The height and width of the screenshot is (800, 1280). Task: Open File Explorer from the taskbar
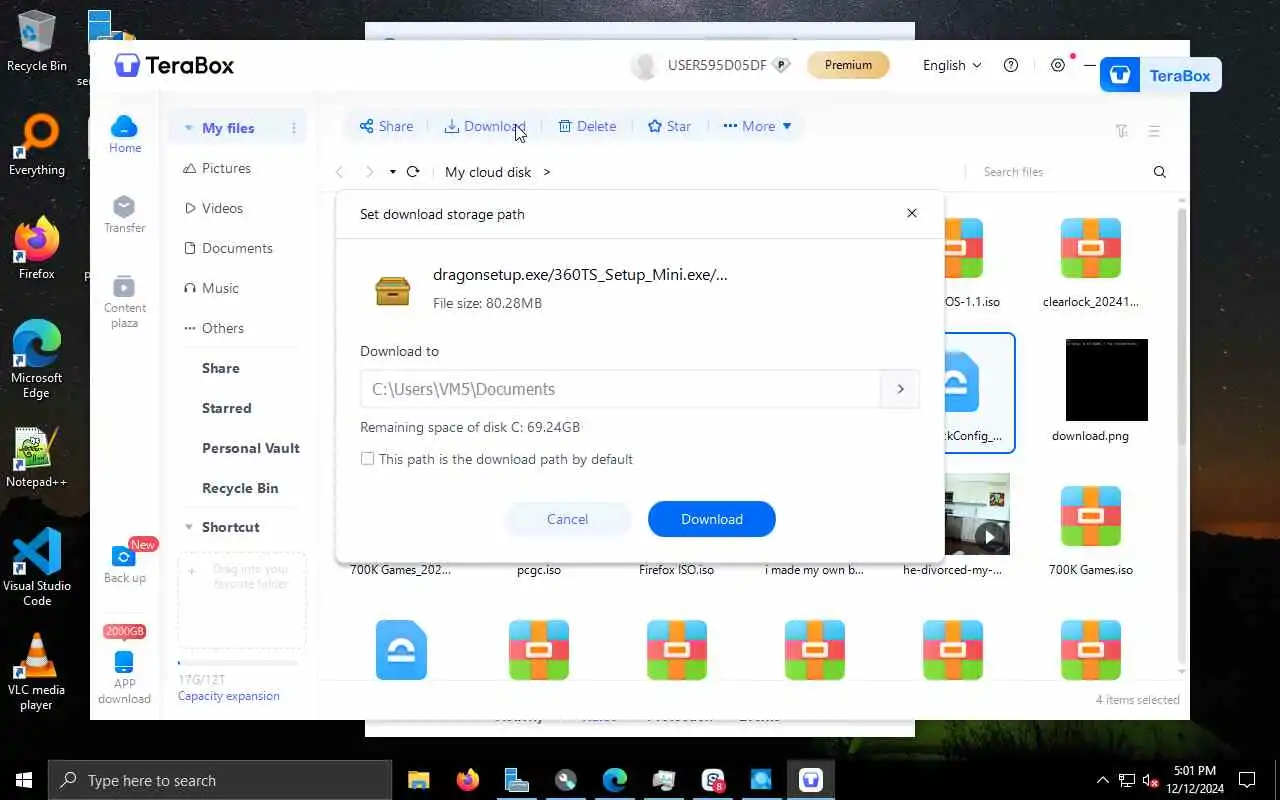419,780
